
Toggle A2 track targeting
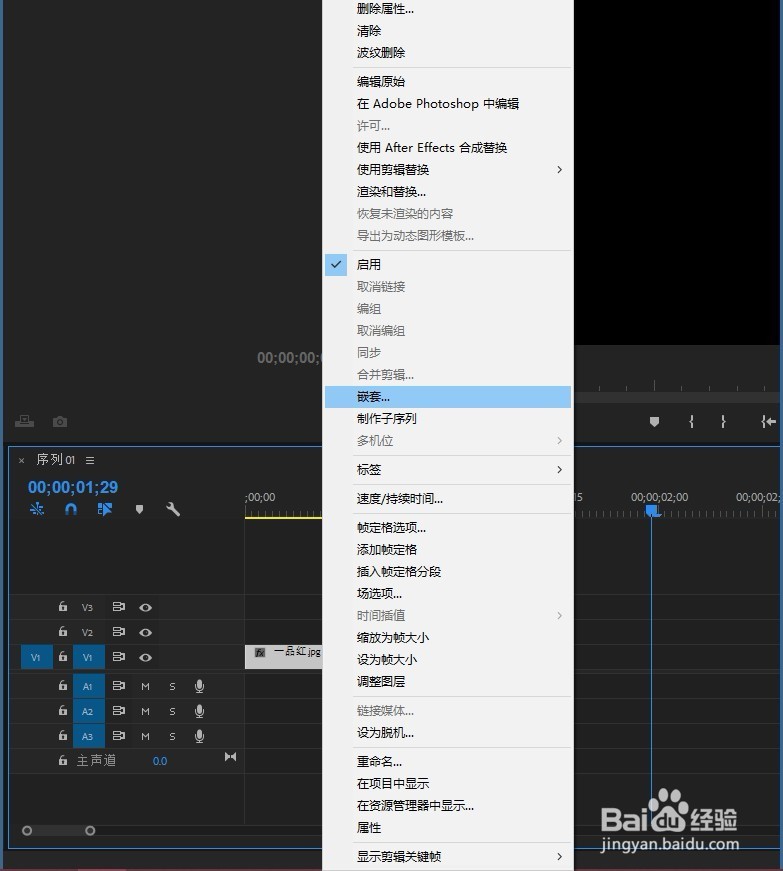pos(88,711)
